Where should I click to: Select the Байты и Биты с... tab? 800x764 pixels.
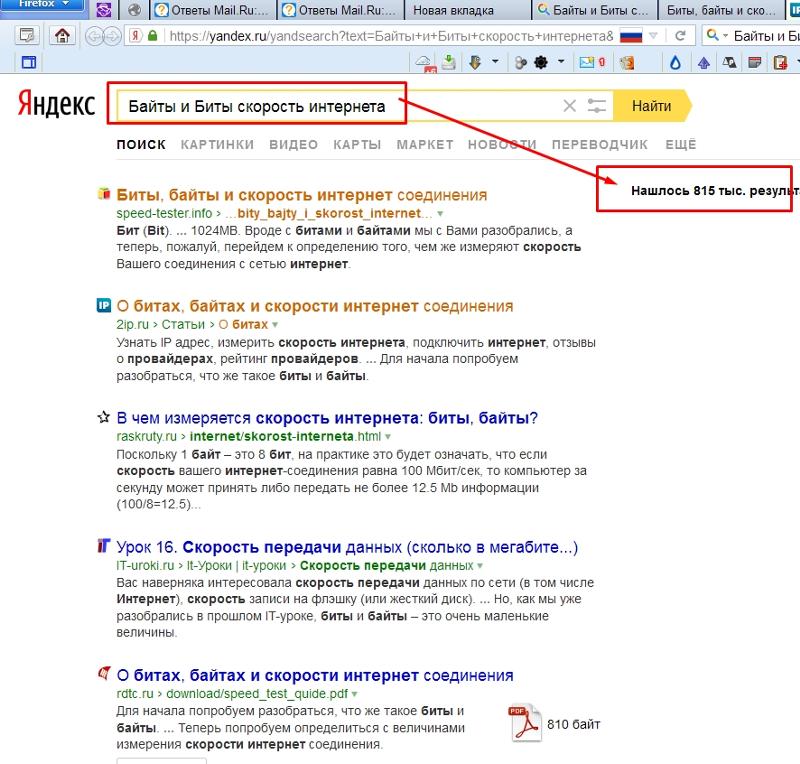point(594,10)
